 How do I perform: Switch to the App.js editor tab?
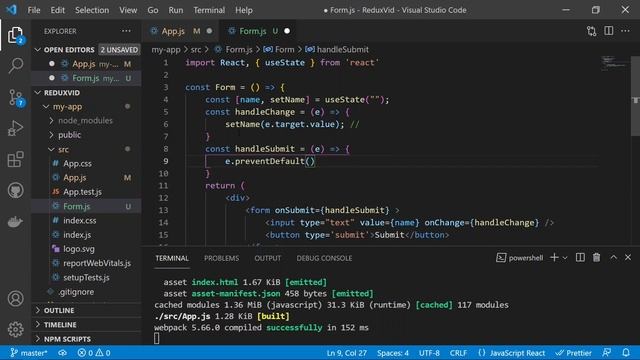[x=181, y=31]
